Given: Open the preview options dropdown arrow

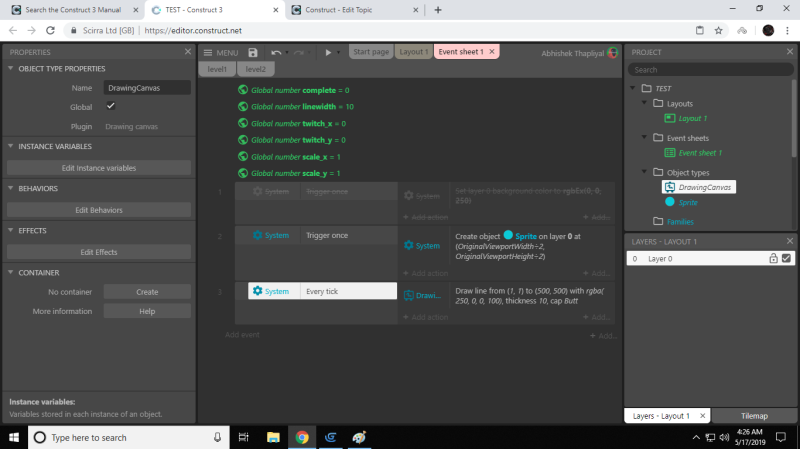Looking at the screenshot, I should coord(338,53).
